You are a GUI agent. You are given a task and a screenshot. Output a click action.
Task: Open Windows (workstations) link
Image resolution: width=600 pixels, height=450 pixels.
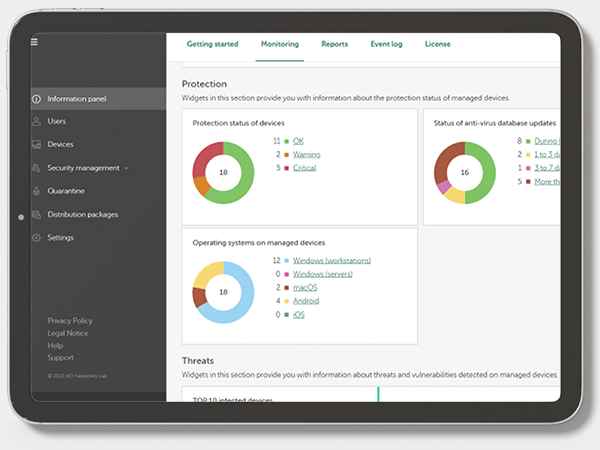point(332,261)
